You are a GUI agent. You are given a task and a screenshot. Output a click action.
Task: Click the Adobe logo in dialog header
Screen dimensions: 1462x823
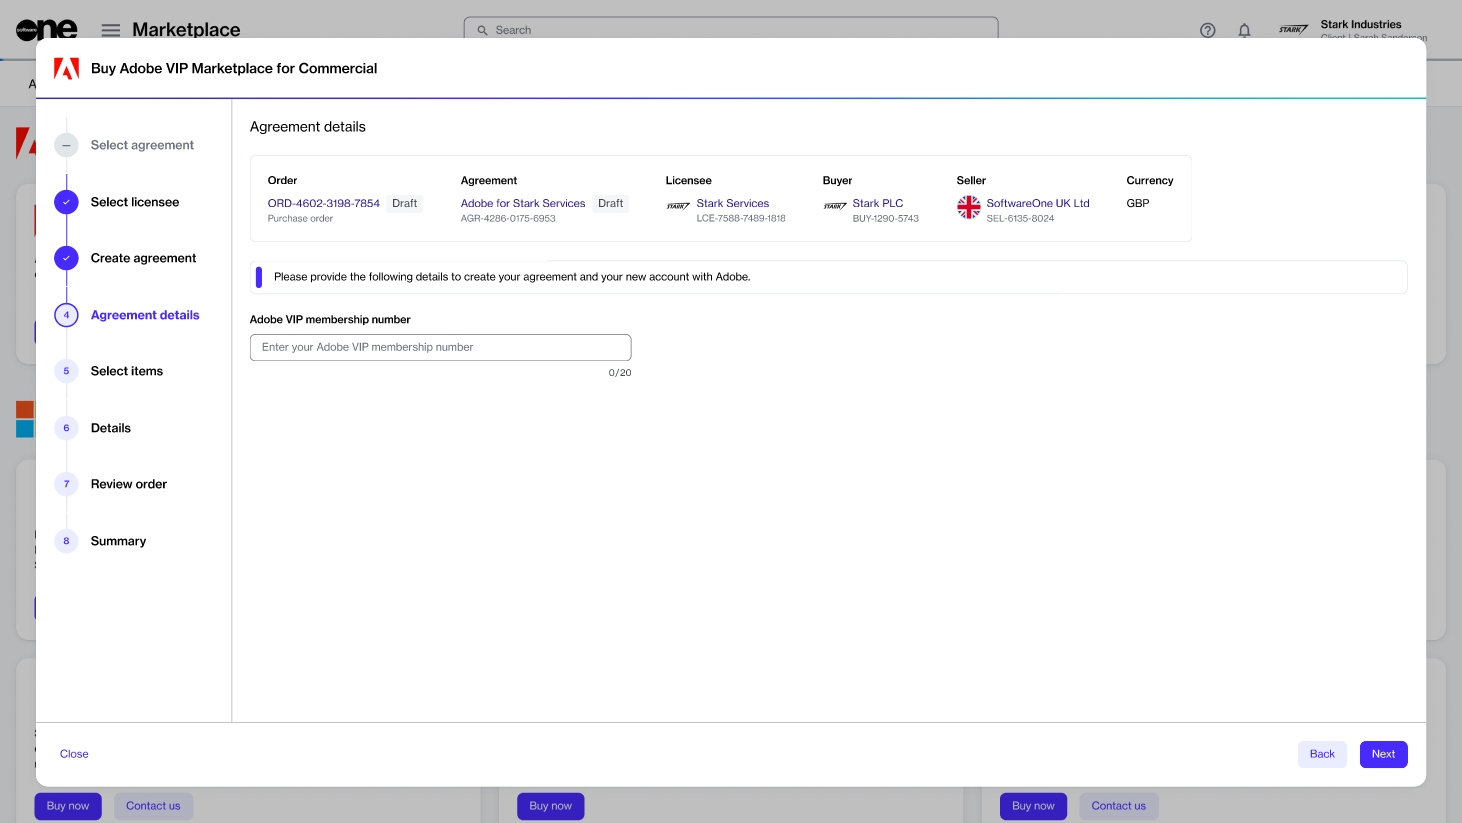pos(66,68)
